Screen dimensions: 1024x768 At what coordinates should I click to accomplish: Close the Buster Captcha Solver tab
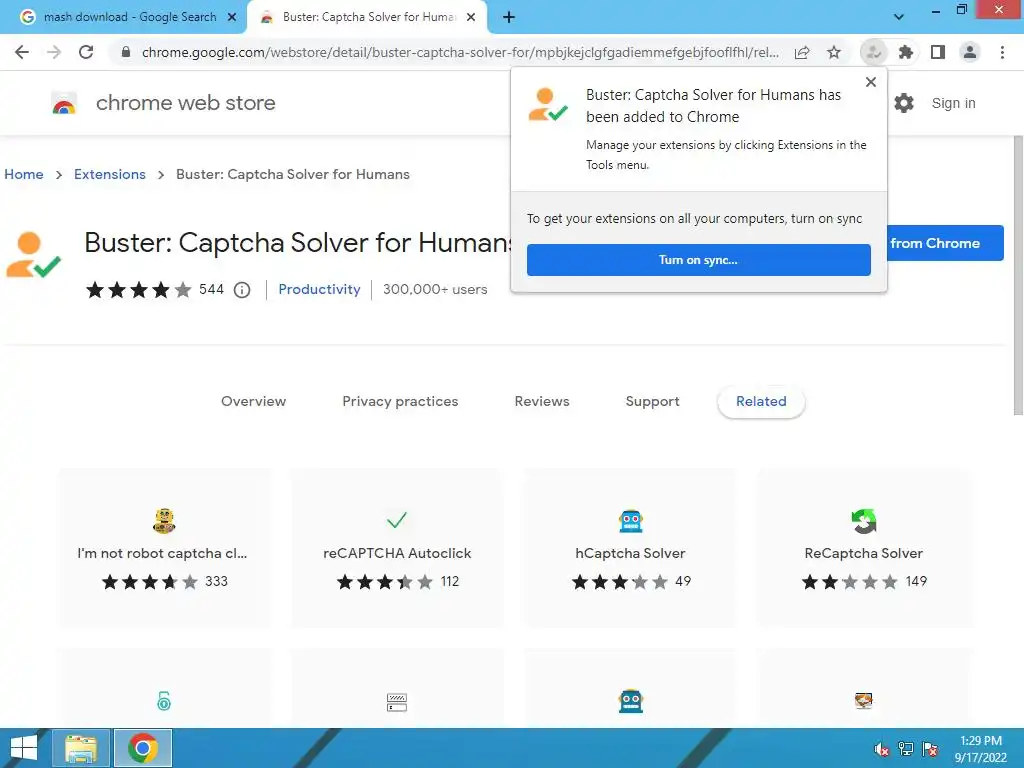click(x=471, y=18)
